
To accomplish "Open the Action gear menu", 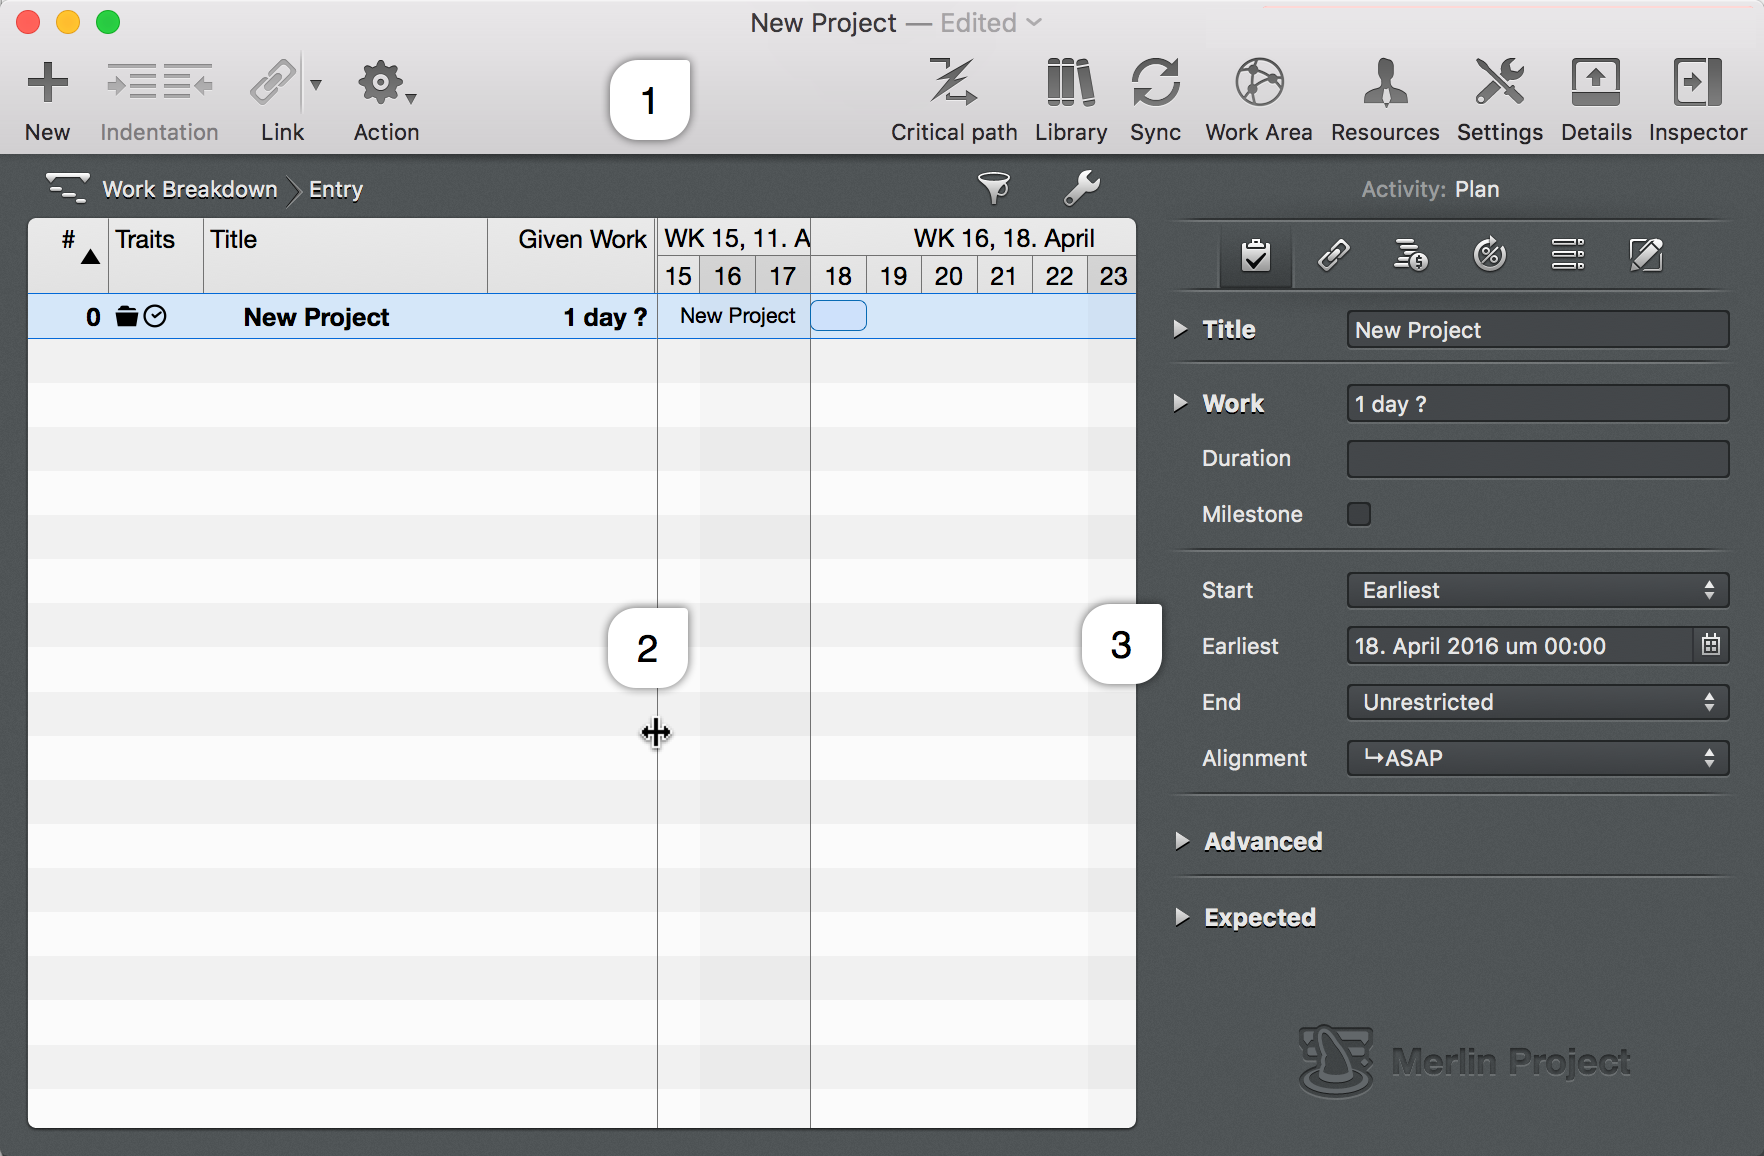I will click(x=386, y=83).
